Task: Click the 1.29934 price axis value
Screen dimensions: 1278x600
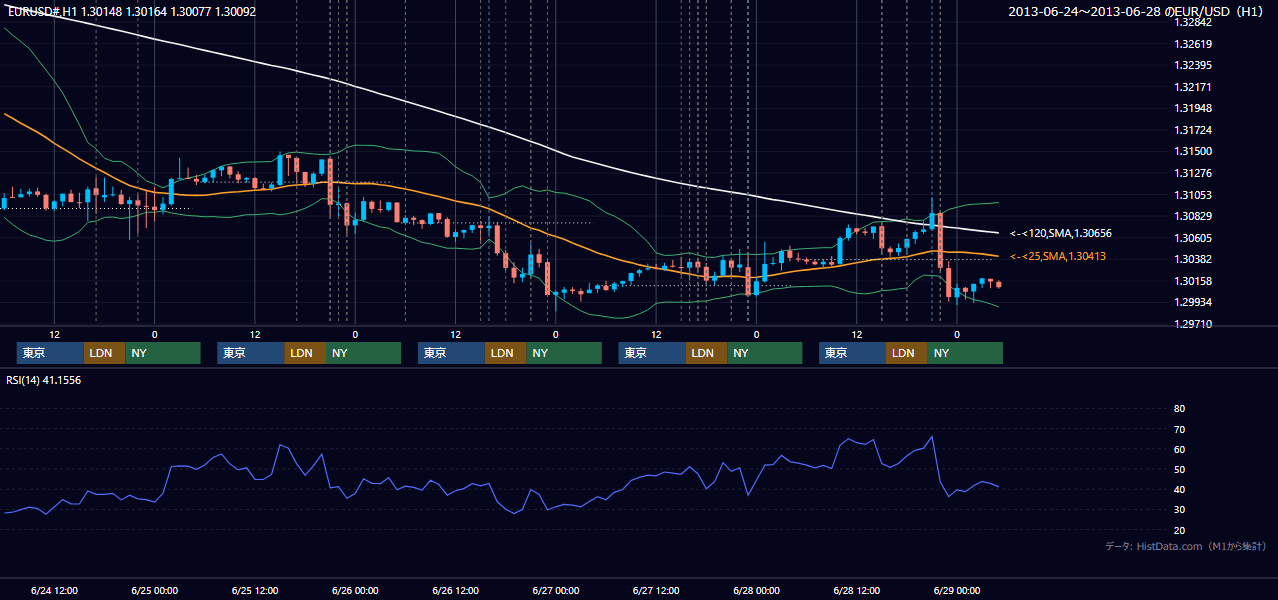Action: pyautogui.click(x=1194, y=302)
